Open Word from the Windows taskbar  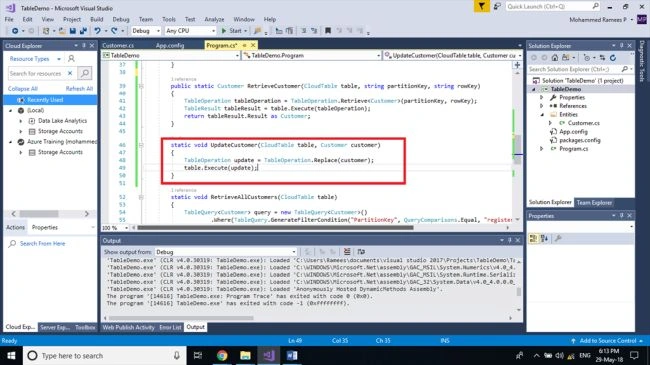pyautogui.click(x=292, y=355)
